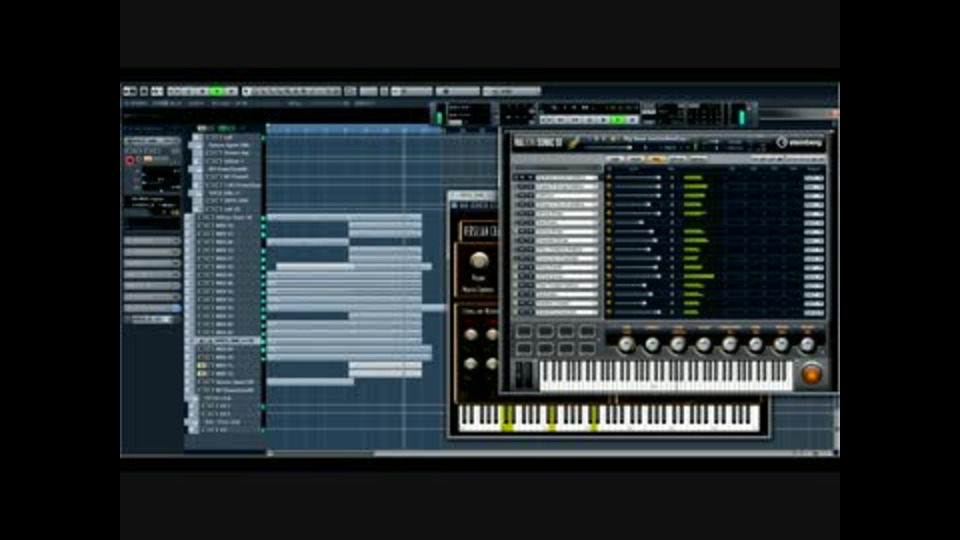Toggle the red Record Enable button in inspector

pyautogui.click(x=130, y=160)
